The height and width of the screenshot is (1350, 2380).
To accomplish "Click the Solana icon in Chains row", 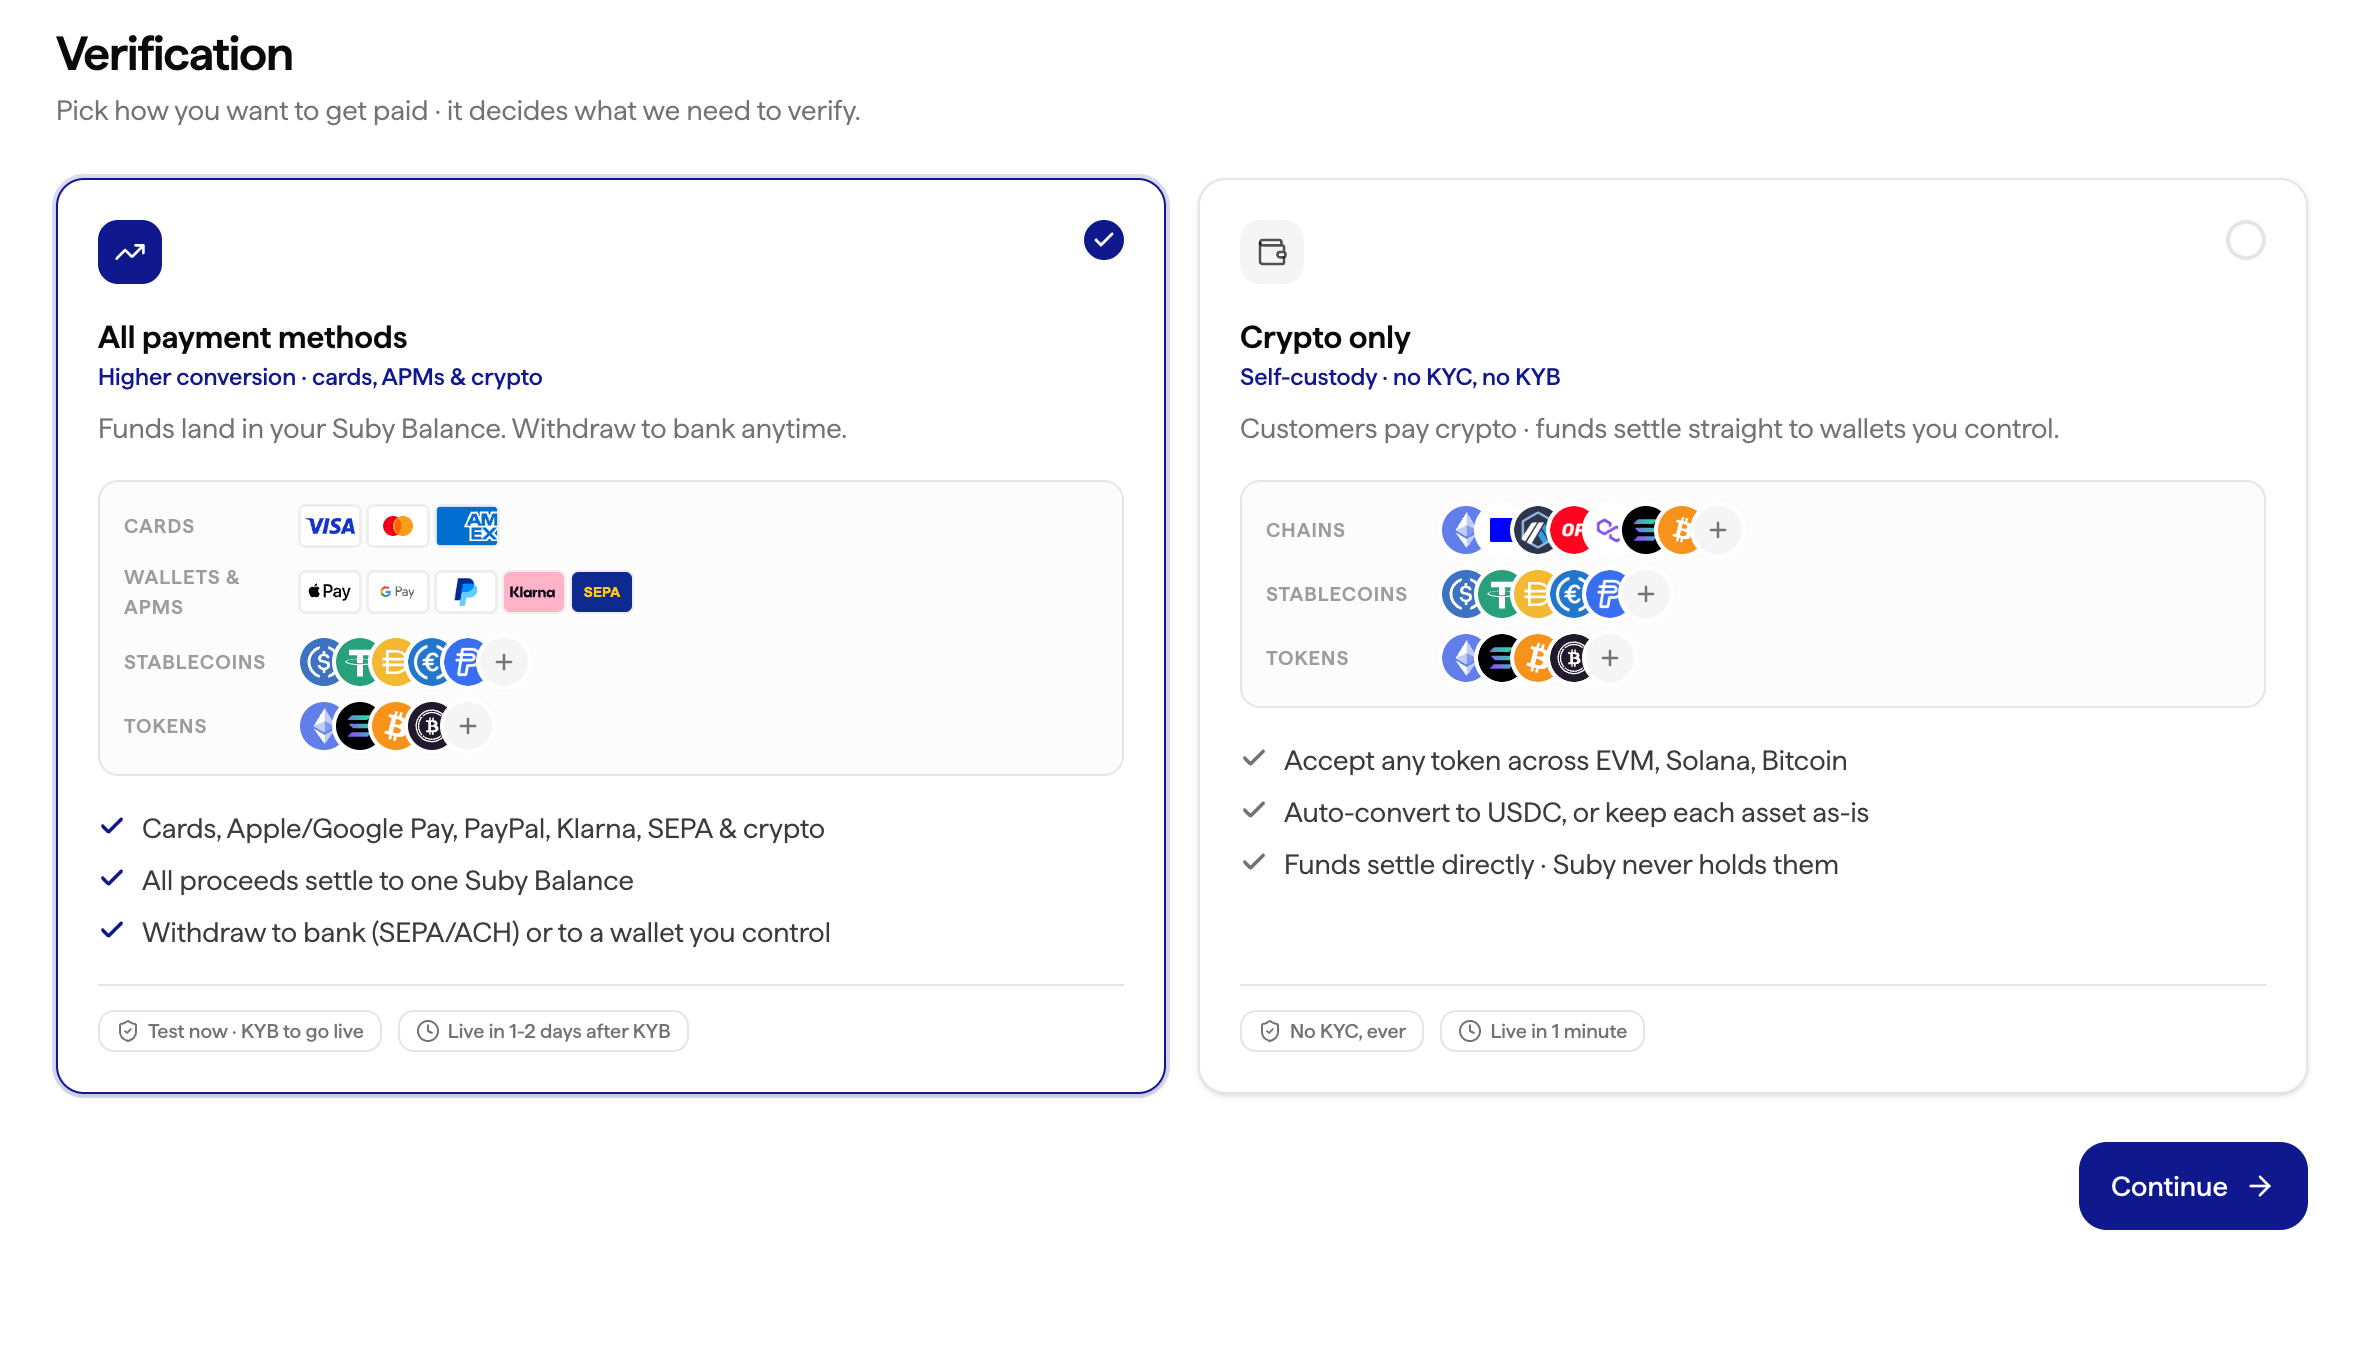I will pos(1644,530).
